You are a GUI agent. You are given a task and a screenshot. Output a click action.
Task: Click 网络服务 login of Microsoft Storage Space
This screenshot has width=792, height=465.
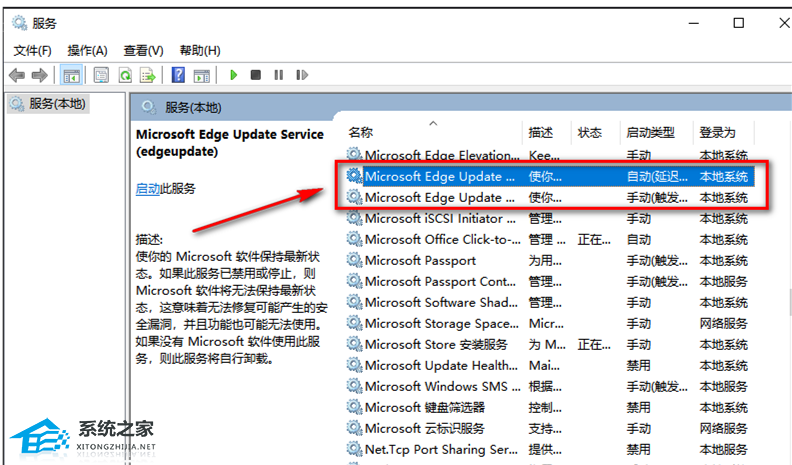pyautogui.click(x=723, y=324)
